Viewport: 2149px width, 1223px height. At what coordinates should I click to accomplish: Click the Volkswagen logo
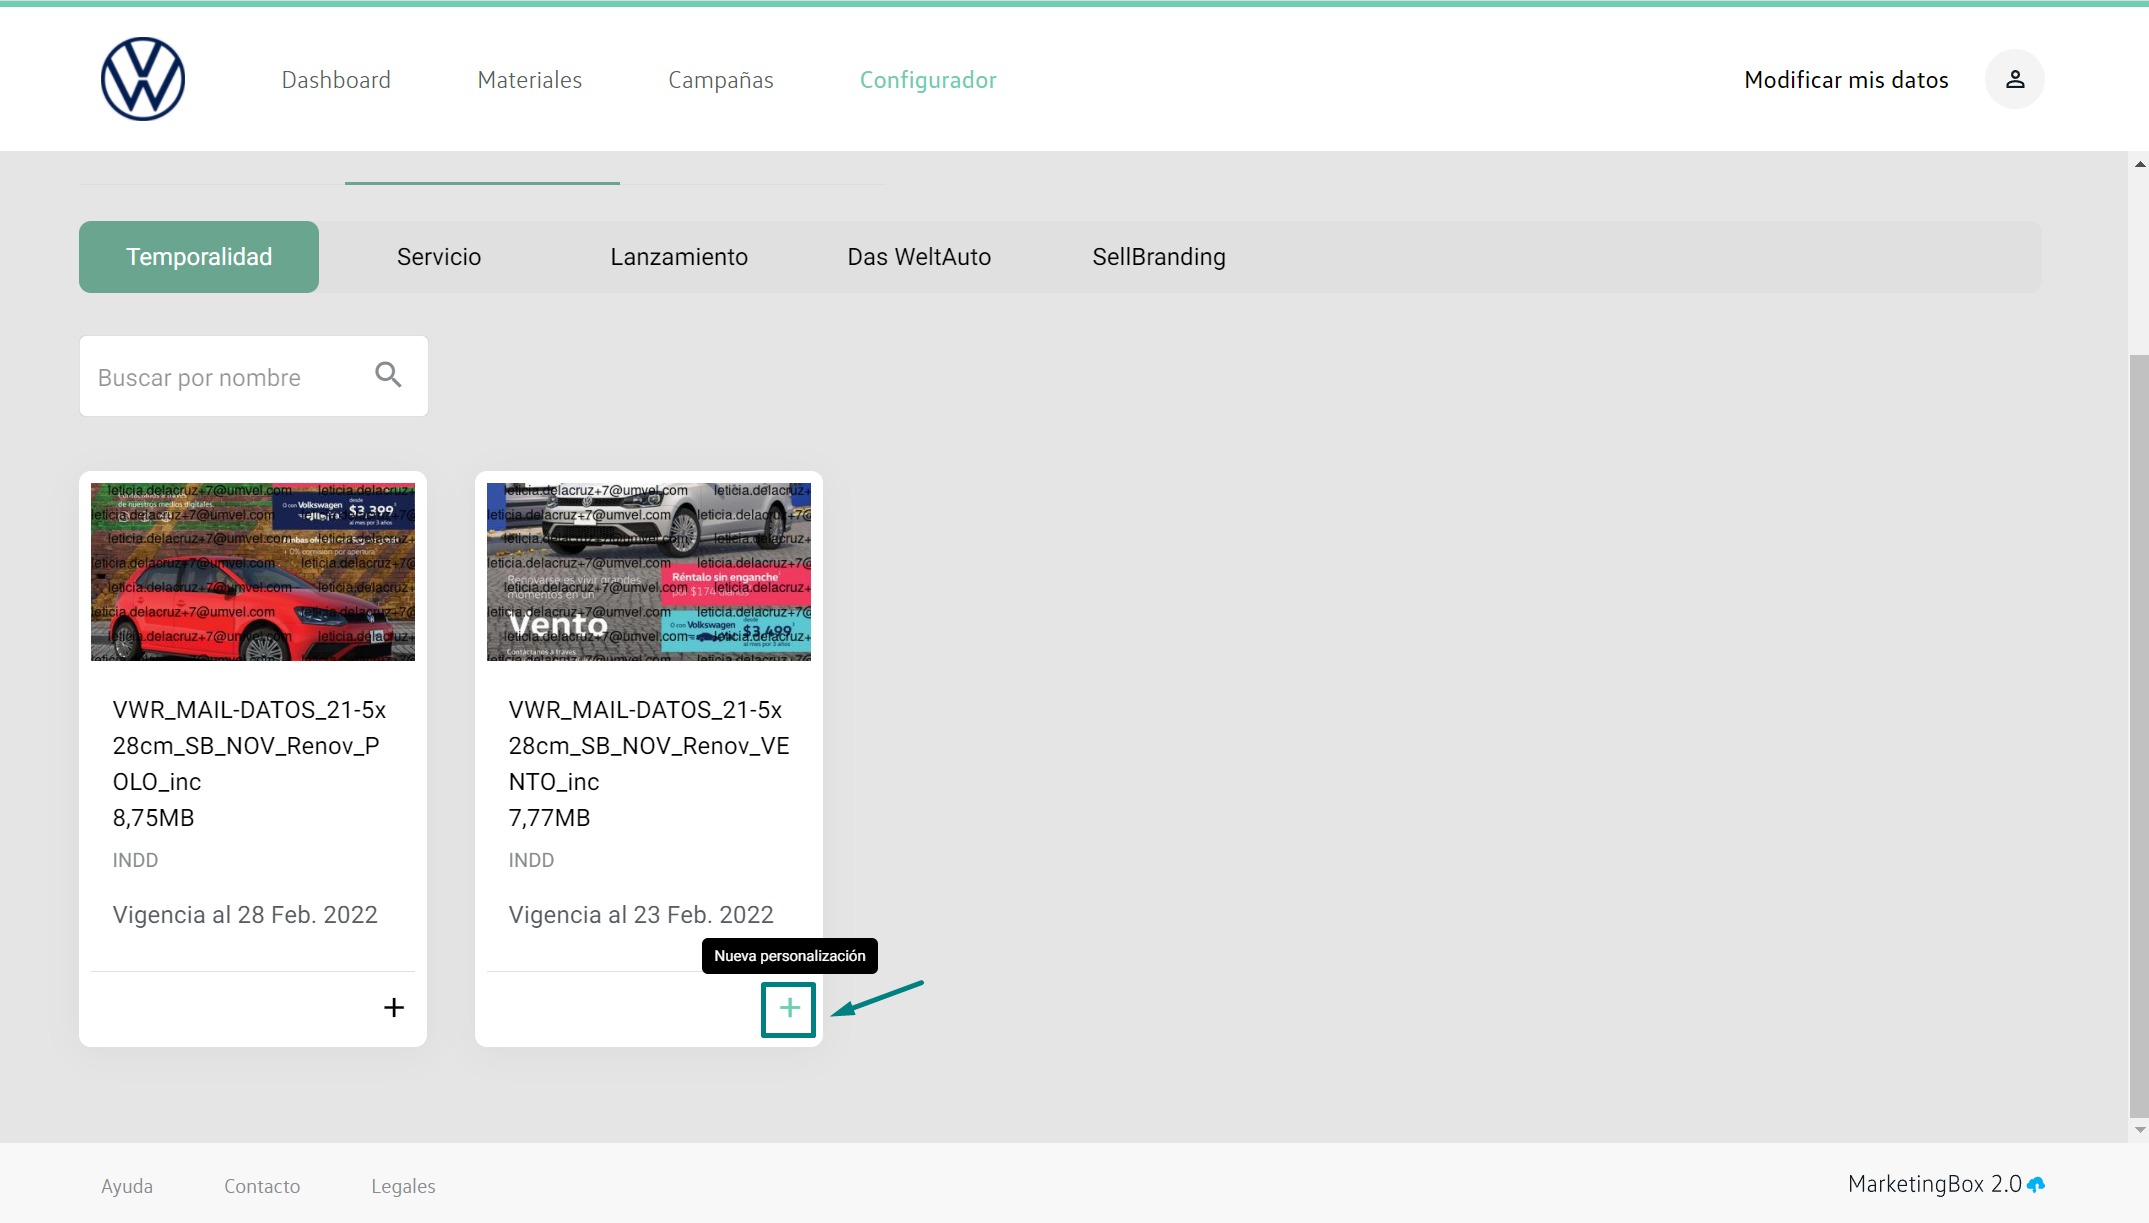(143, 79)
